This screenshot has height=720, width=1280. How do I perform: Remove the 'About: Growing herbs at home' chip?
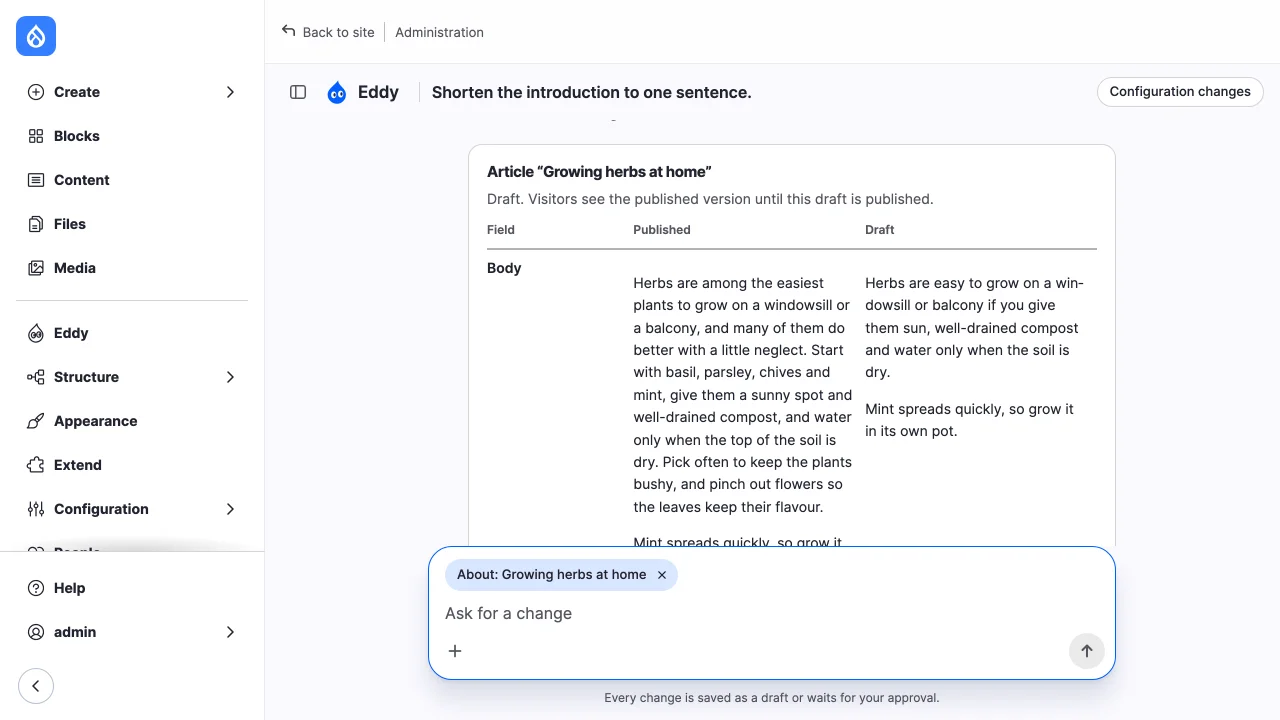pos(662,575)
